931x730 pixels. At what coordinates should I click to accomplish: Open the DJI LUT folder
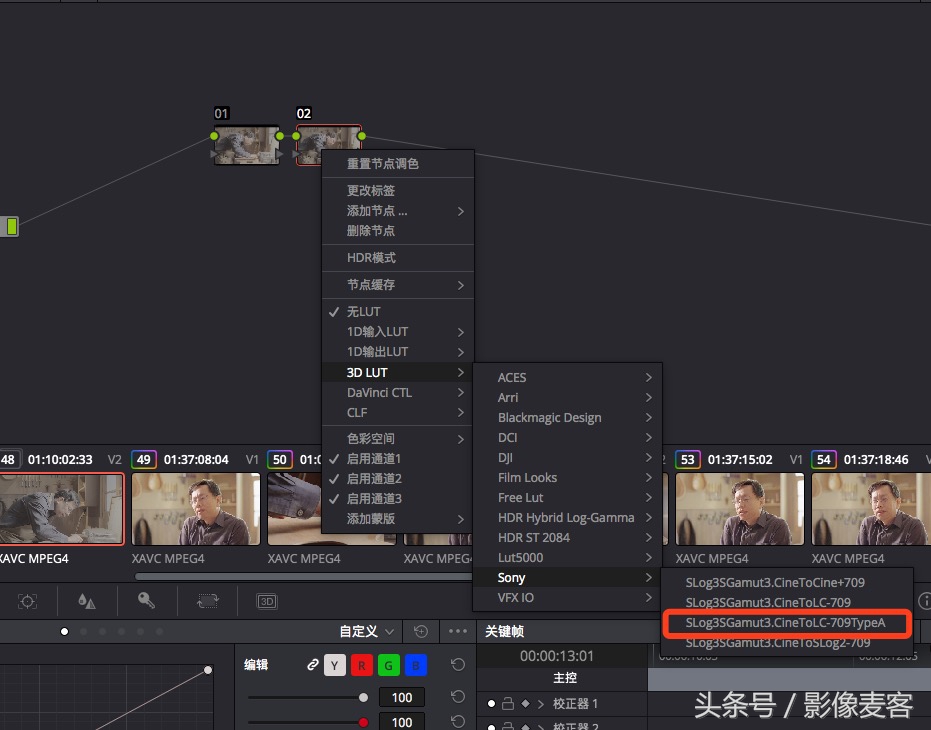(x=567, y=457)
